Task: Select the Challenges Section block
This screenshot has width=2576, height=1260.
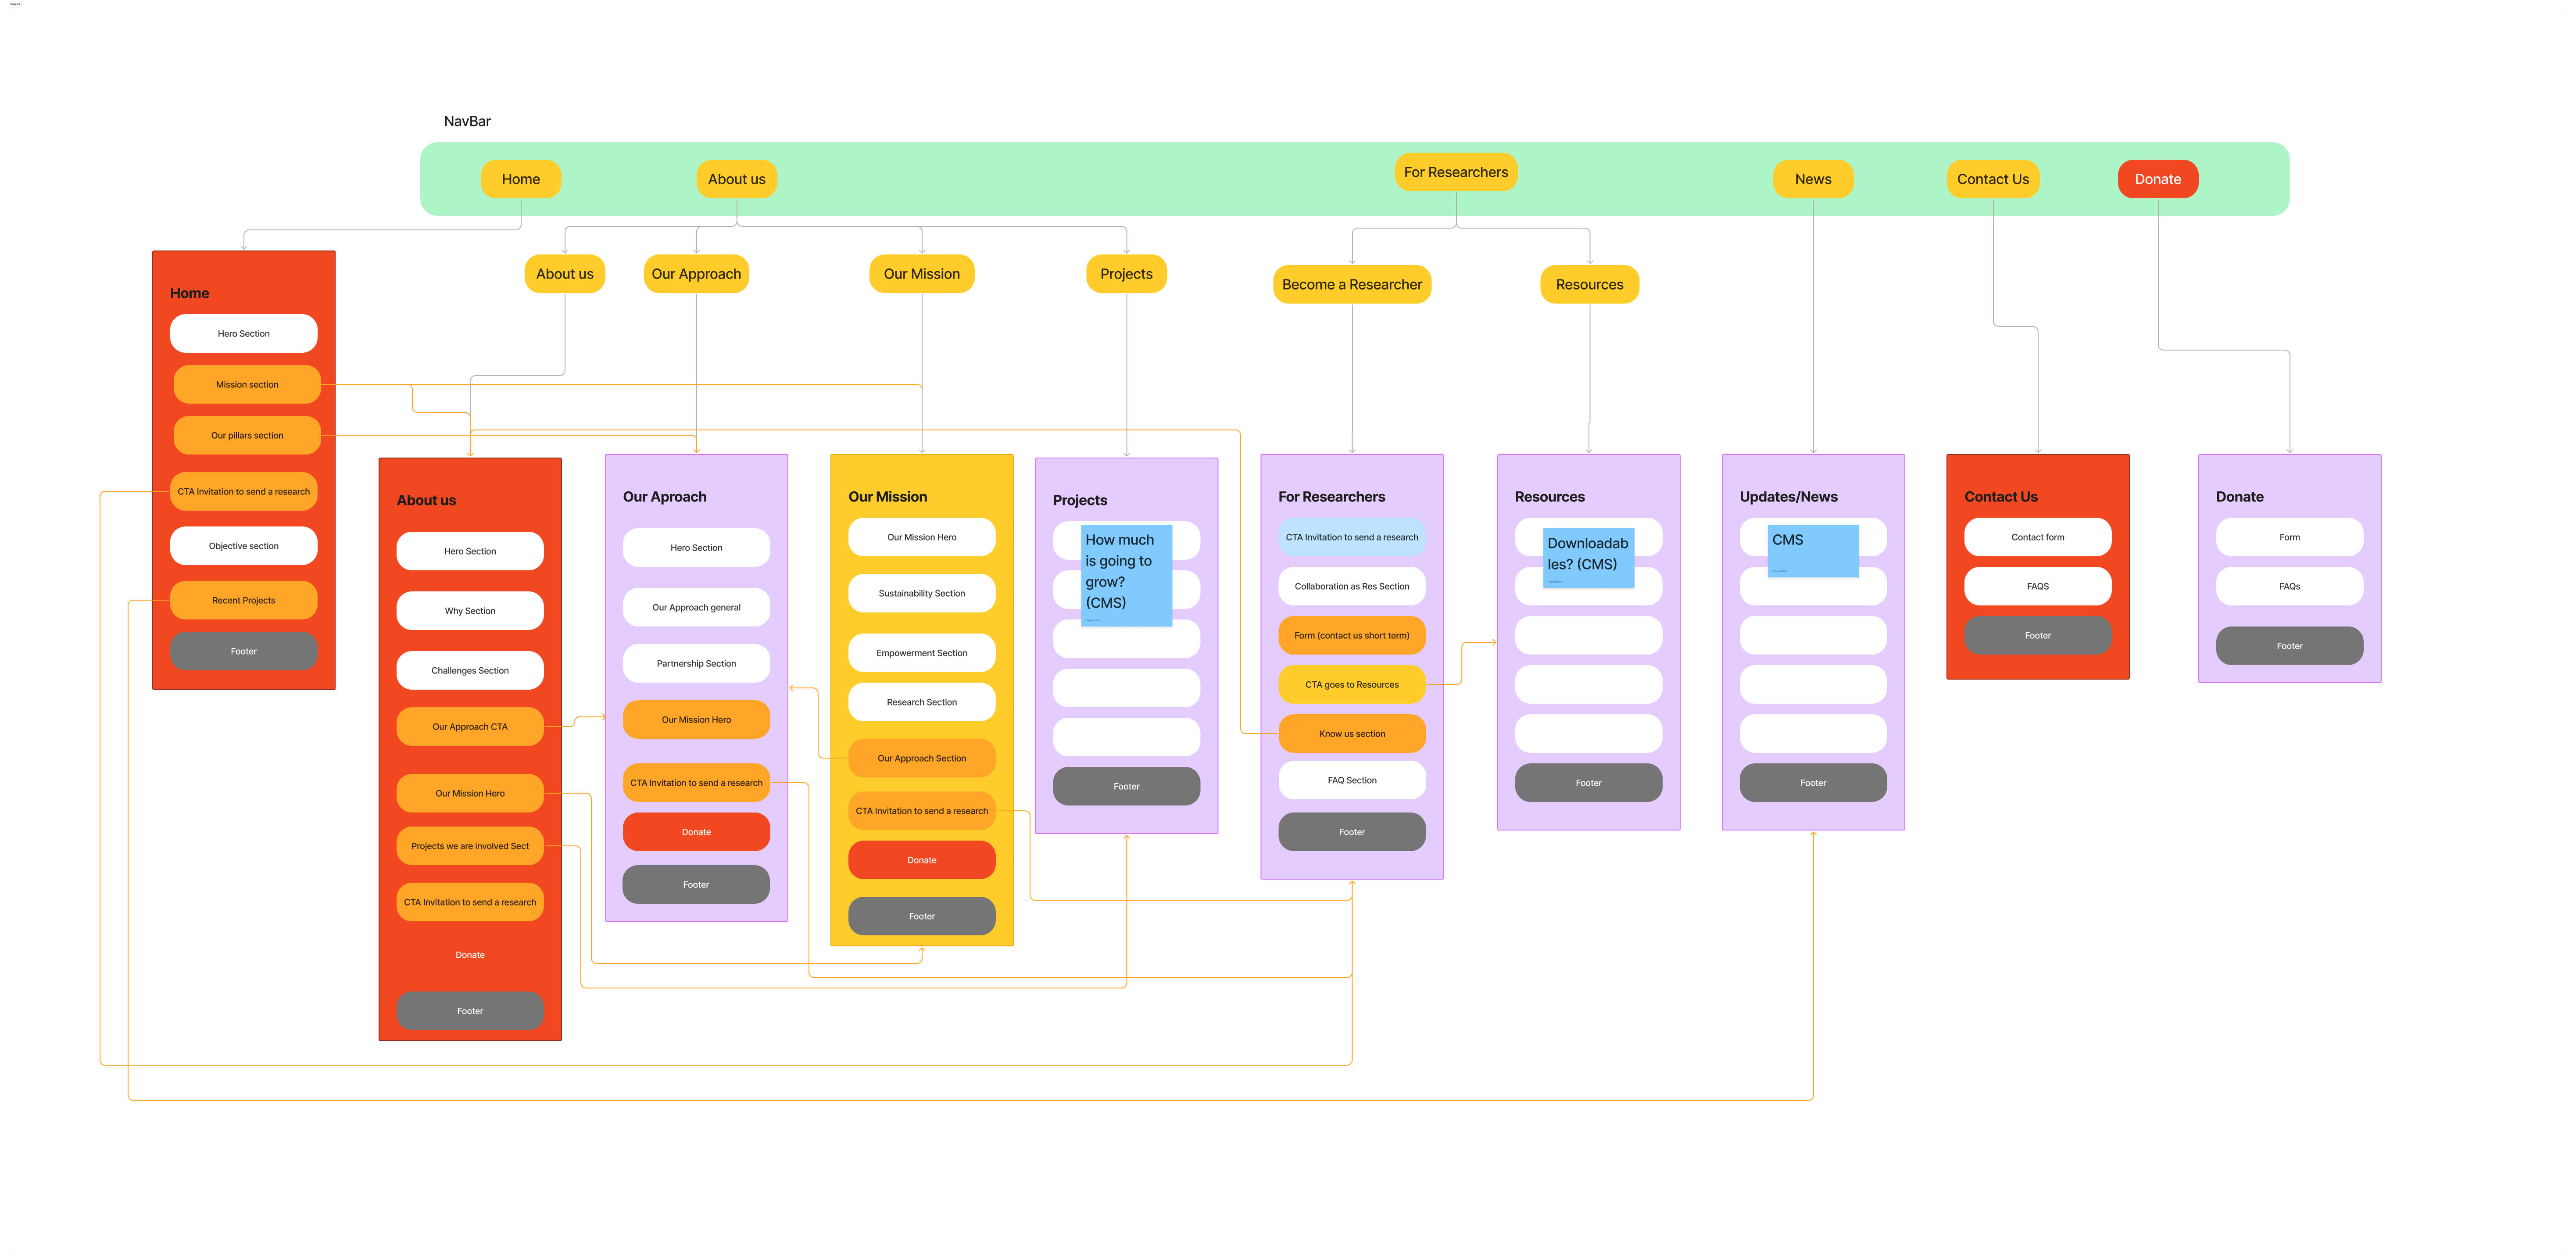Action: point(470,670)
